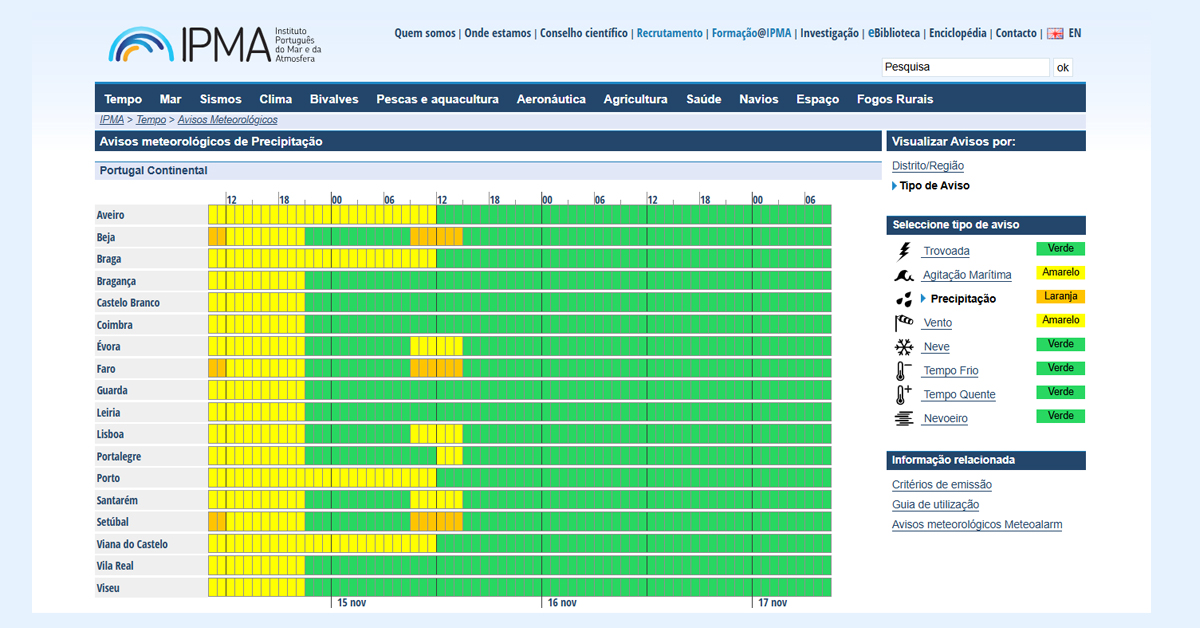Open the Fogos Rurais menu item
This screenshot has width=1200, height=628.
click(894, 99)
